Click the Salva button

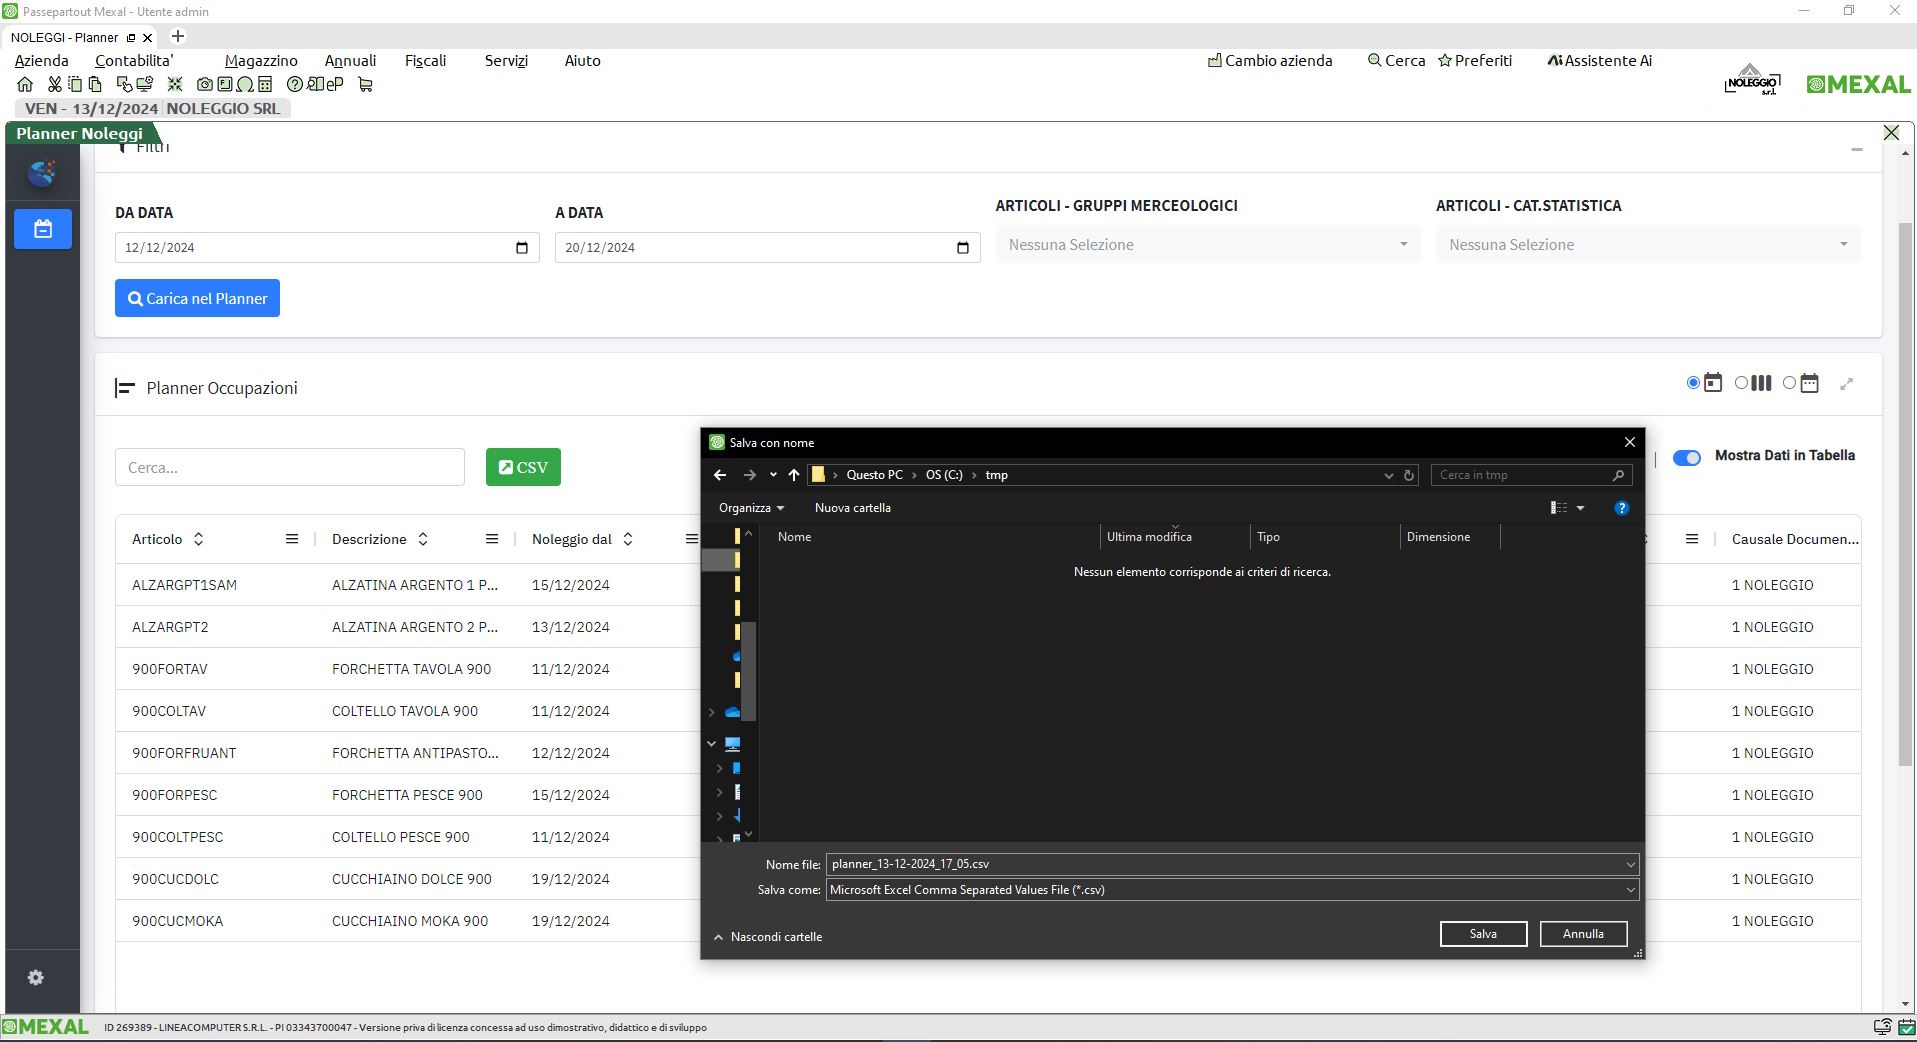point(1482,934)
